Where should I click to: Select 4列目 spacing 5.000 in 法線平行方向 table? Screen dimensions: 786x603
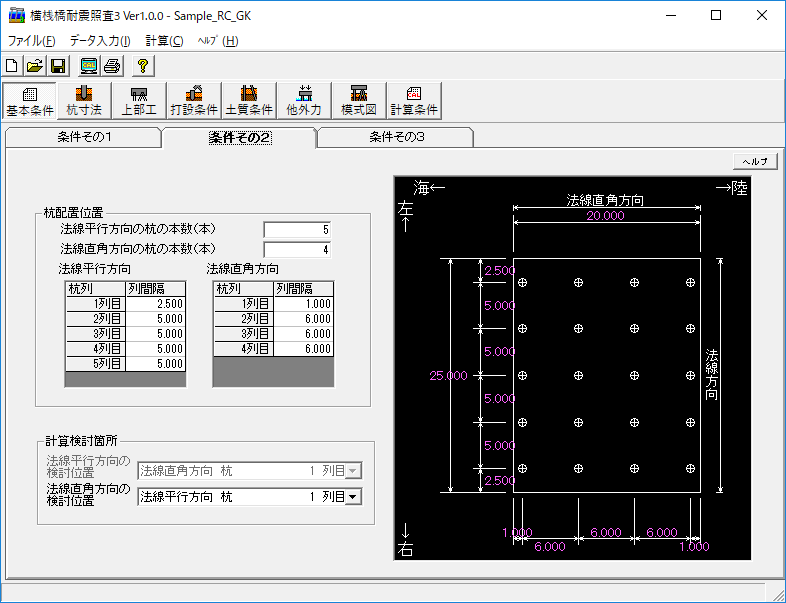pos(156,349)
